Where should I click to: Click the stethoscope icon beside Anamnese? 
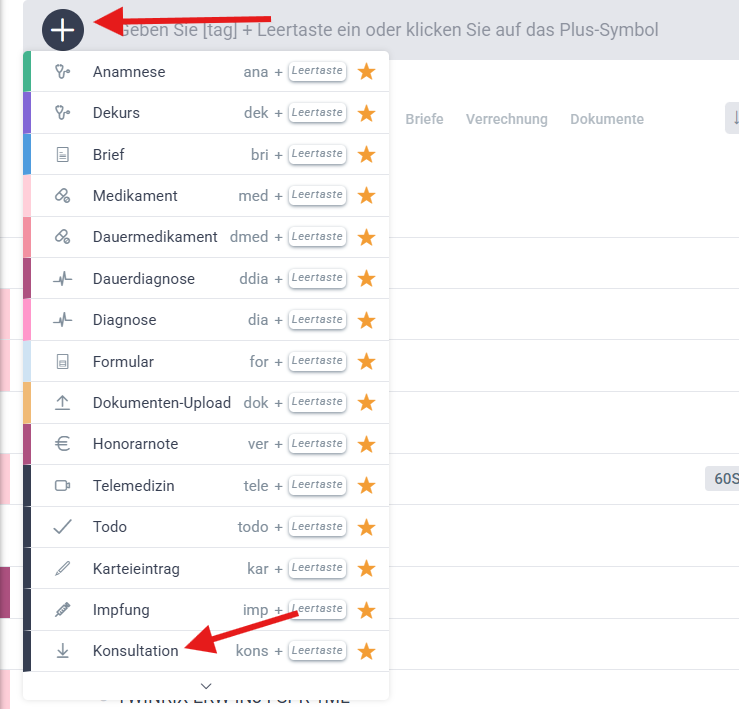(x=63, y=72)
